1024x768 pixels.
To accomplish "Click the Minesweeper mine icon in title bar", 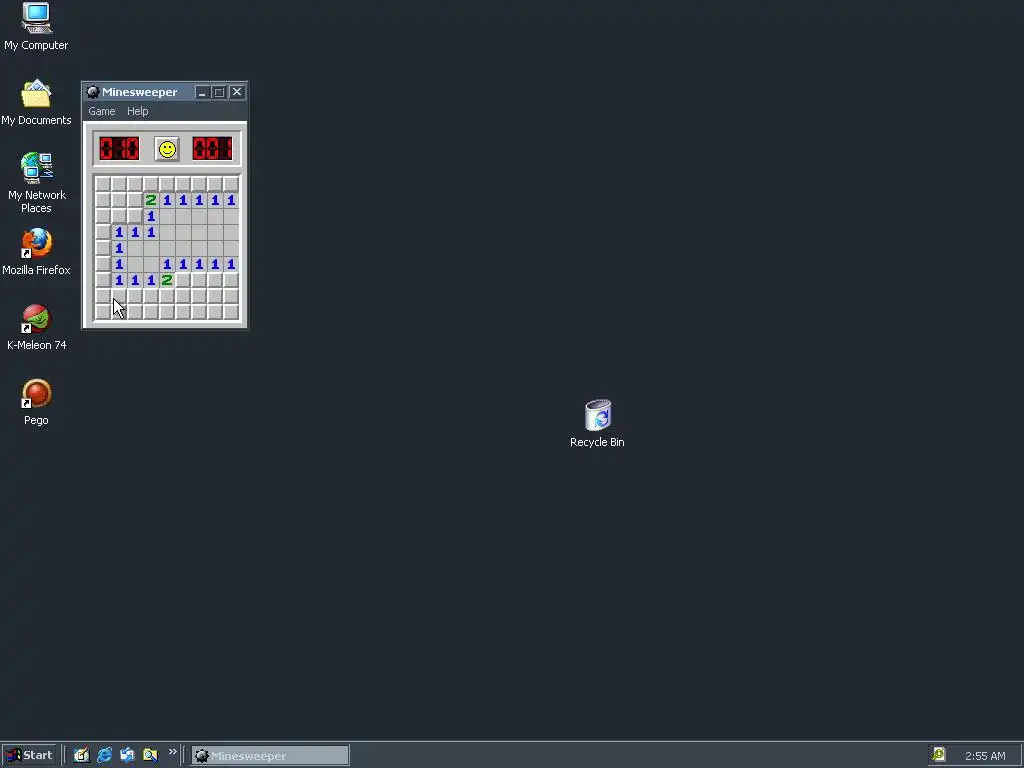I will click(x=93, y=92).
